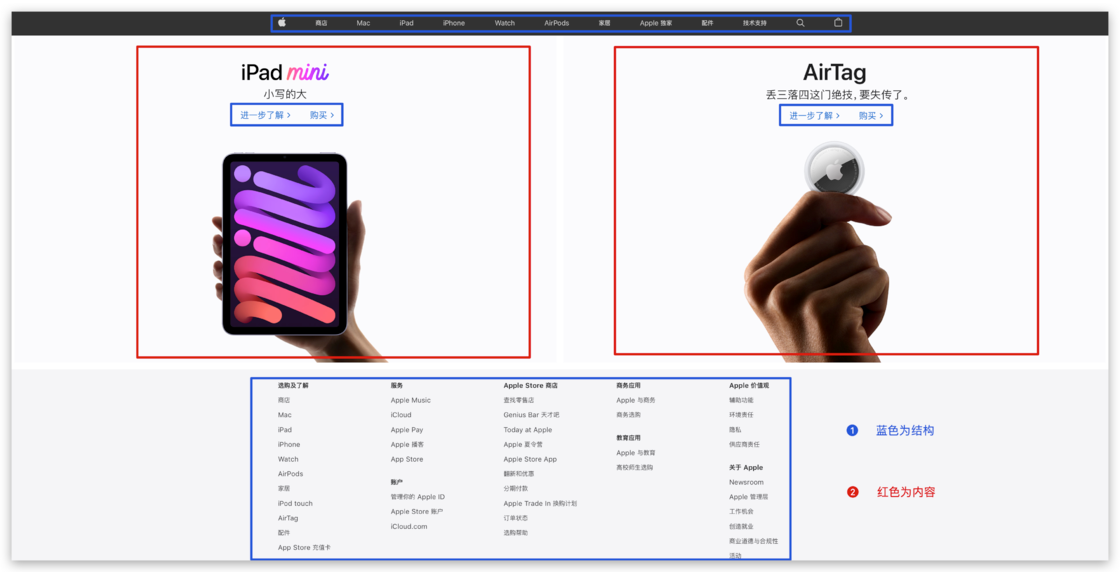Screen dimensions: 1120x572
Task: Open 隐私 footer link
Action: pos(736,430)
